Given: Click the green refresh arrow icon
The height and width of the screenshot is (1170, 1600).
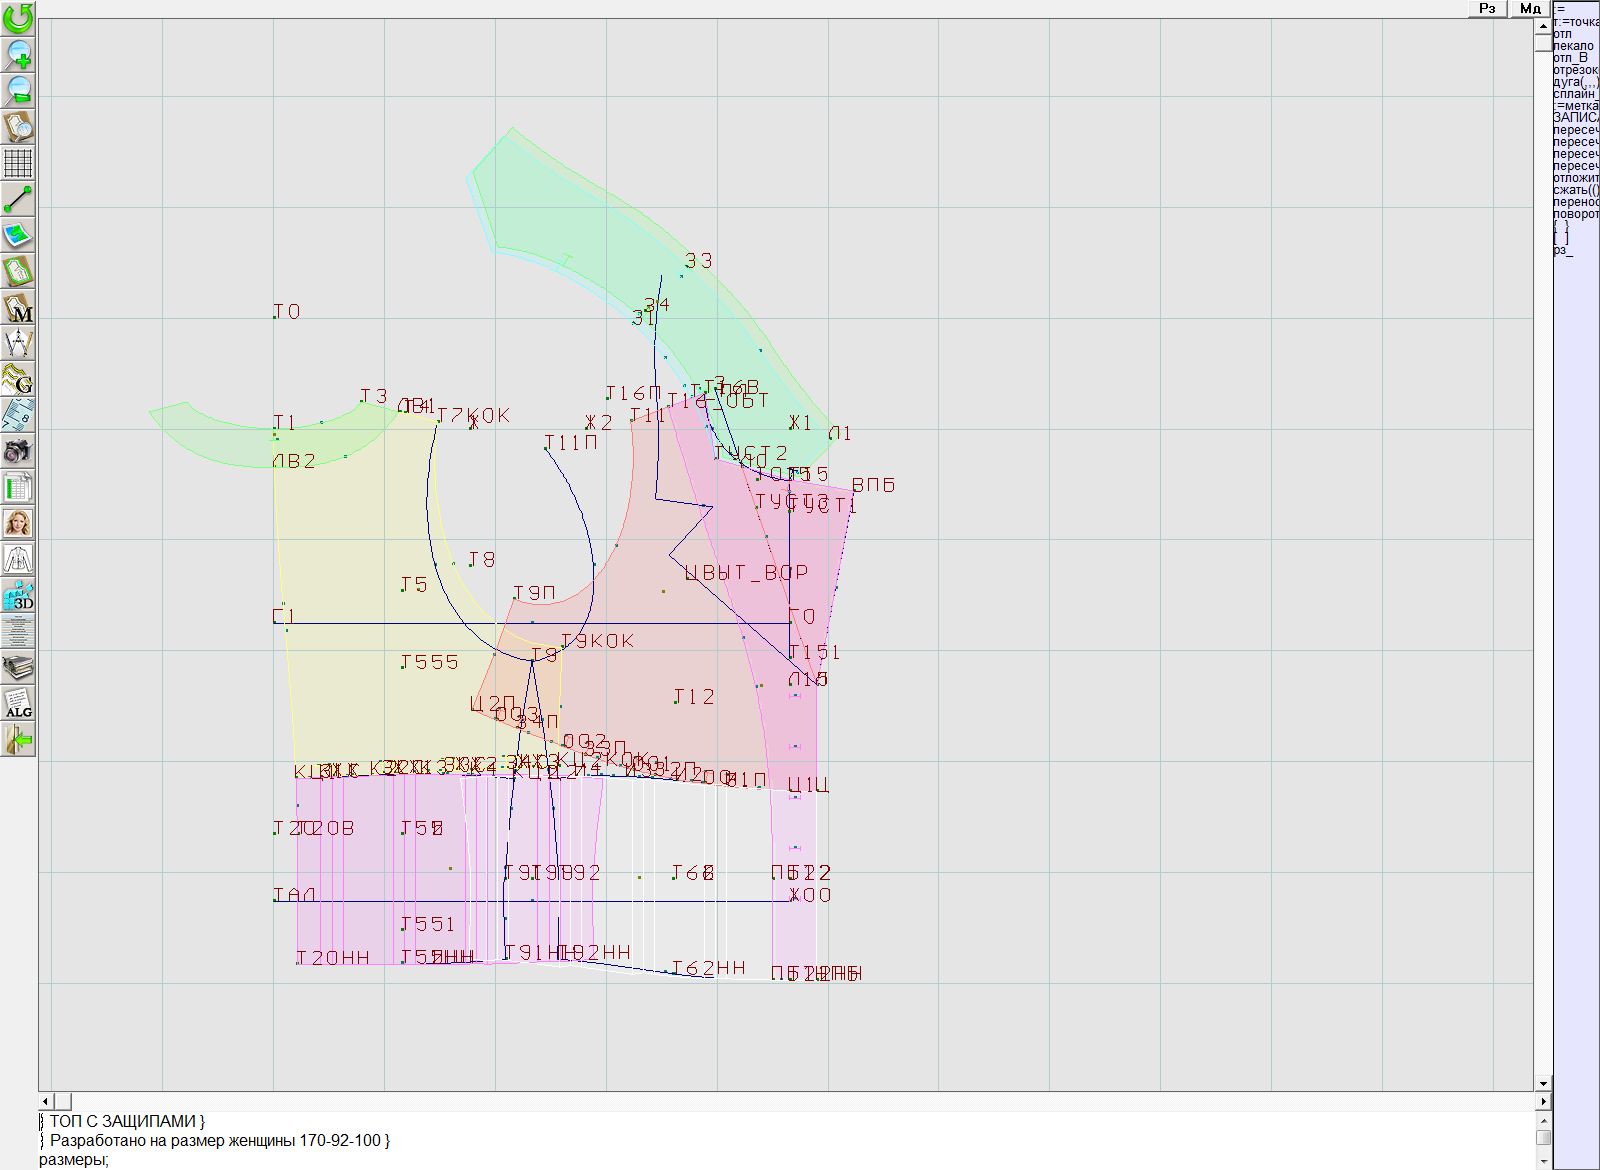Looking at the screenshot, I should click(18, 18).
